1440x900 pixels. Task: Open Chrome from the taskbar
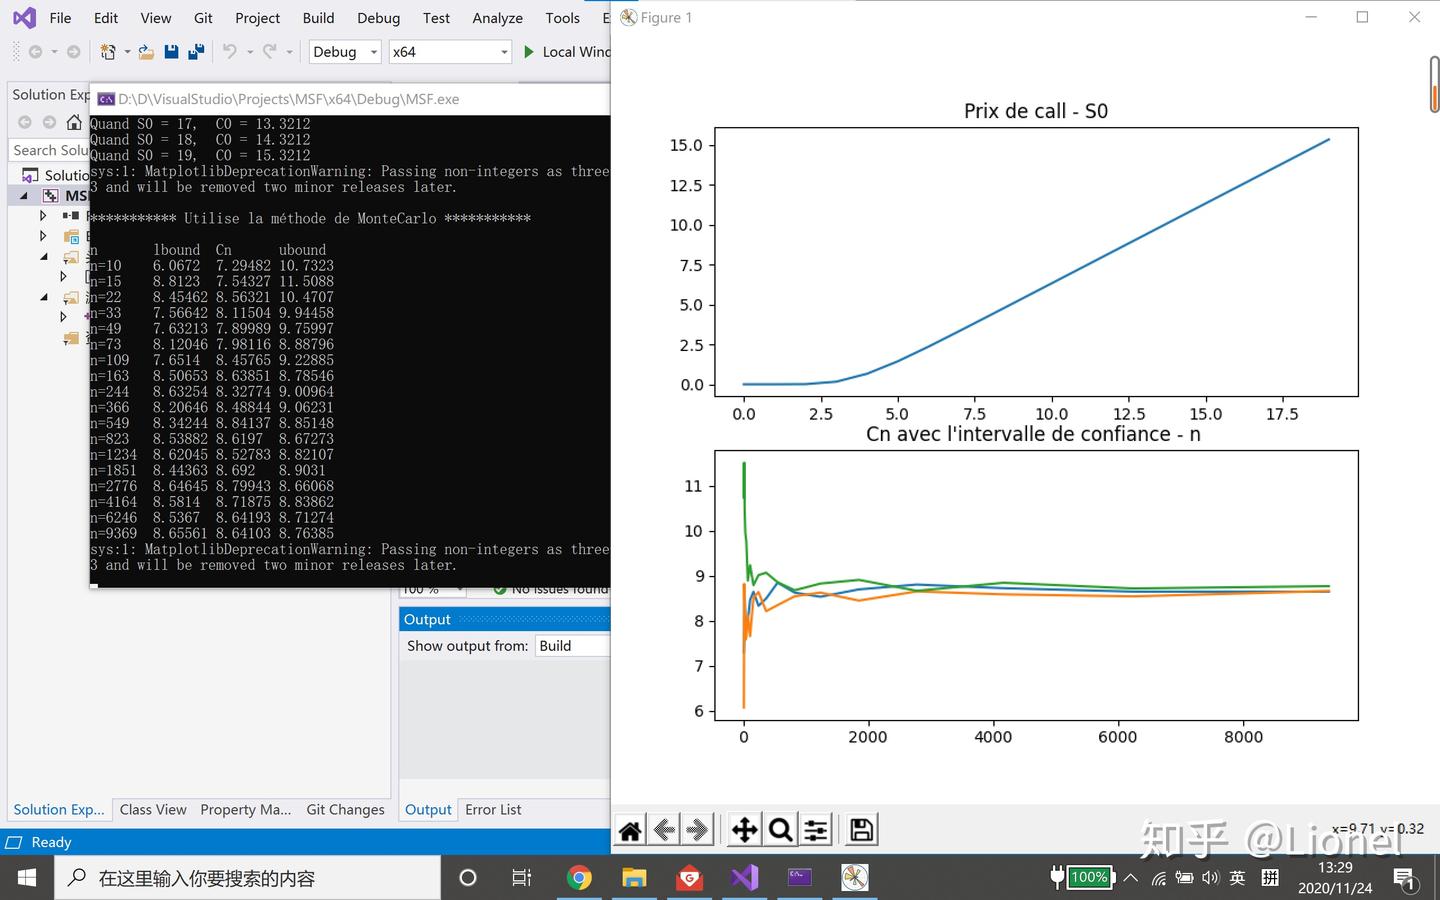[580, 877]
